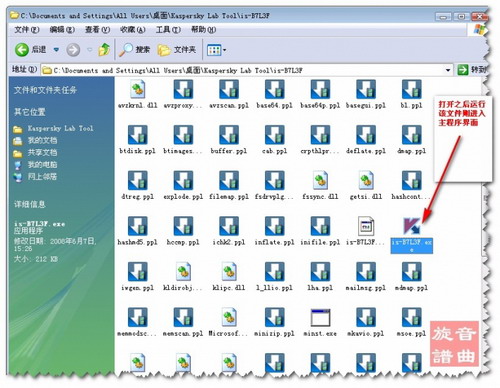The image size is (500, 388).
Task: Open the Views dropdown in toolbar
Action: pos(216,50)
